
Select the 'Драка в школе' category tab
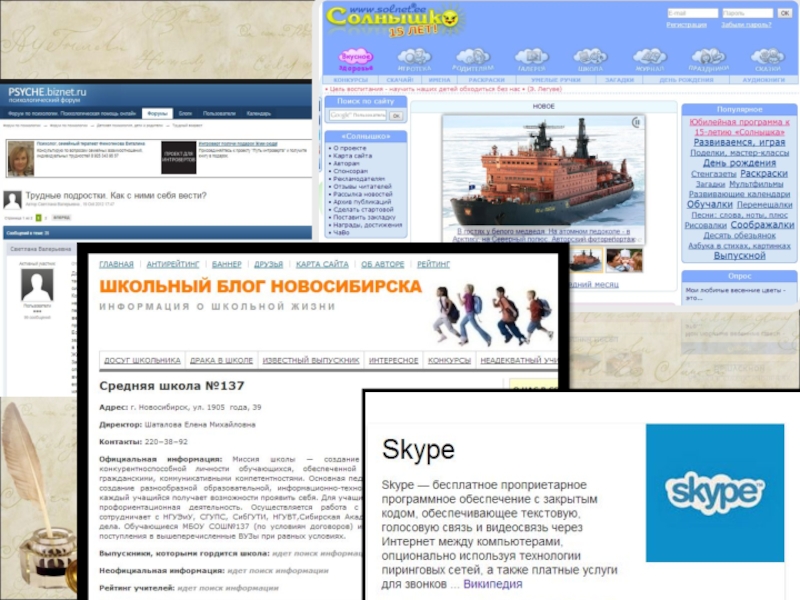(221, 360)
